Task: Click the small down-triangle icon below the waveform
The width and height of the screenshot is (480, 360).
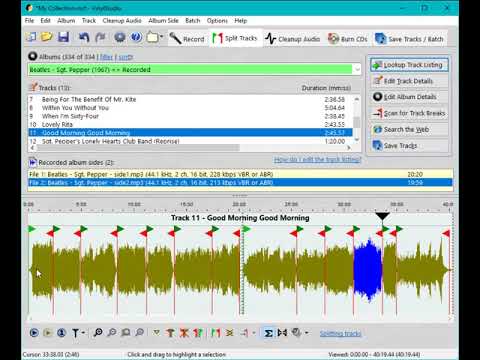Action: click(156, 332)
